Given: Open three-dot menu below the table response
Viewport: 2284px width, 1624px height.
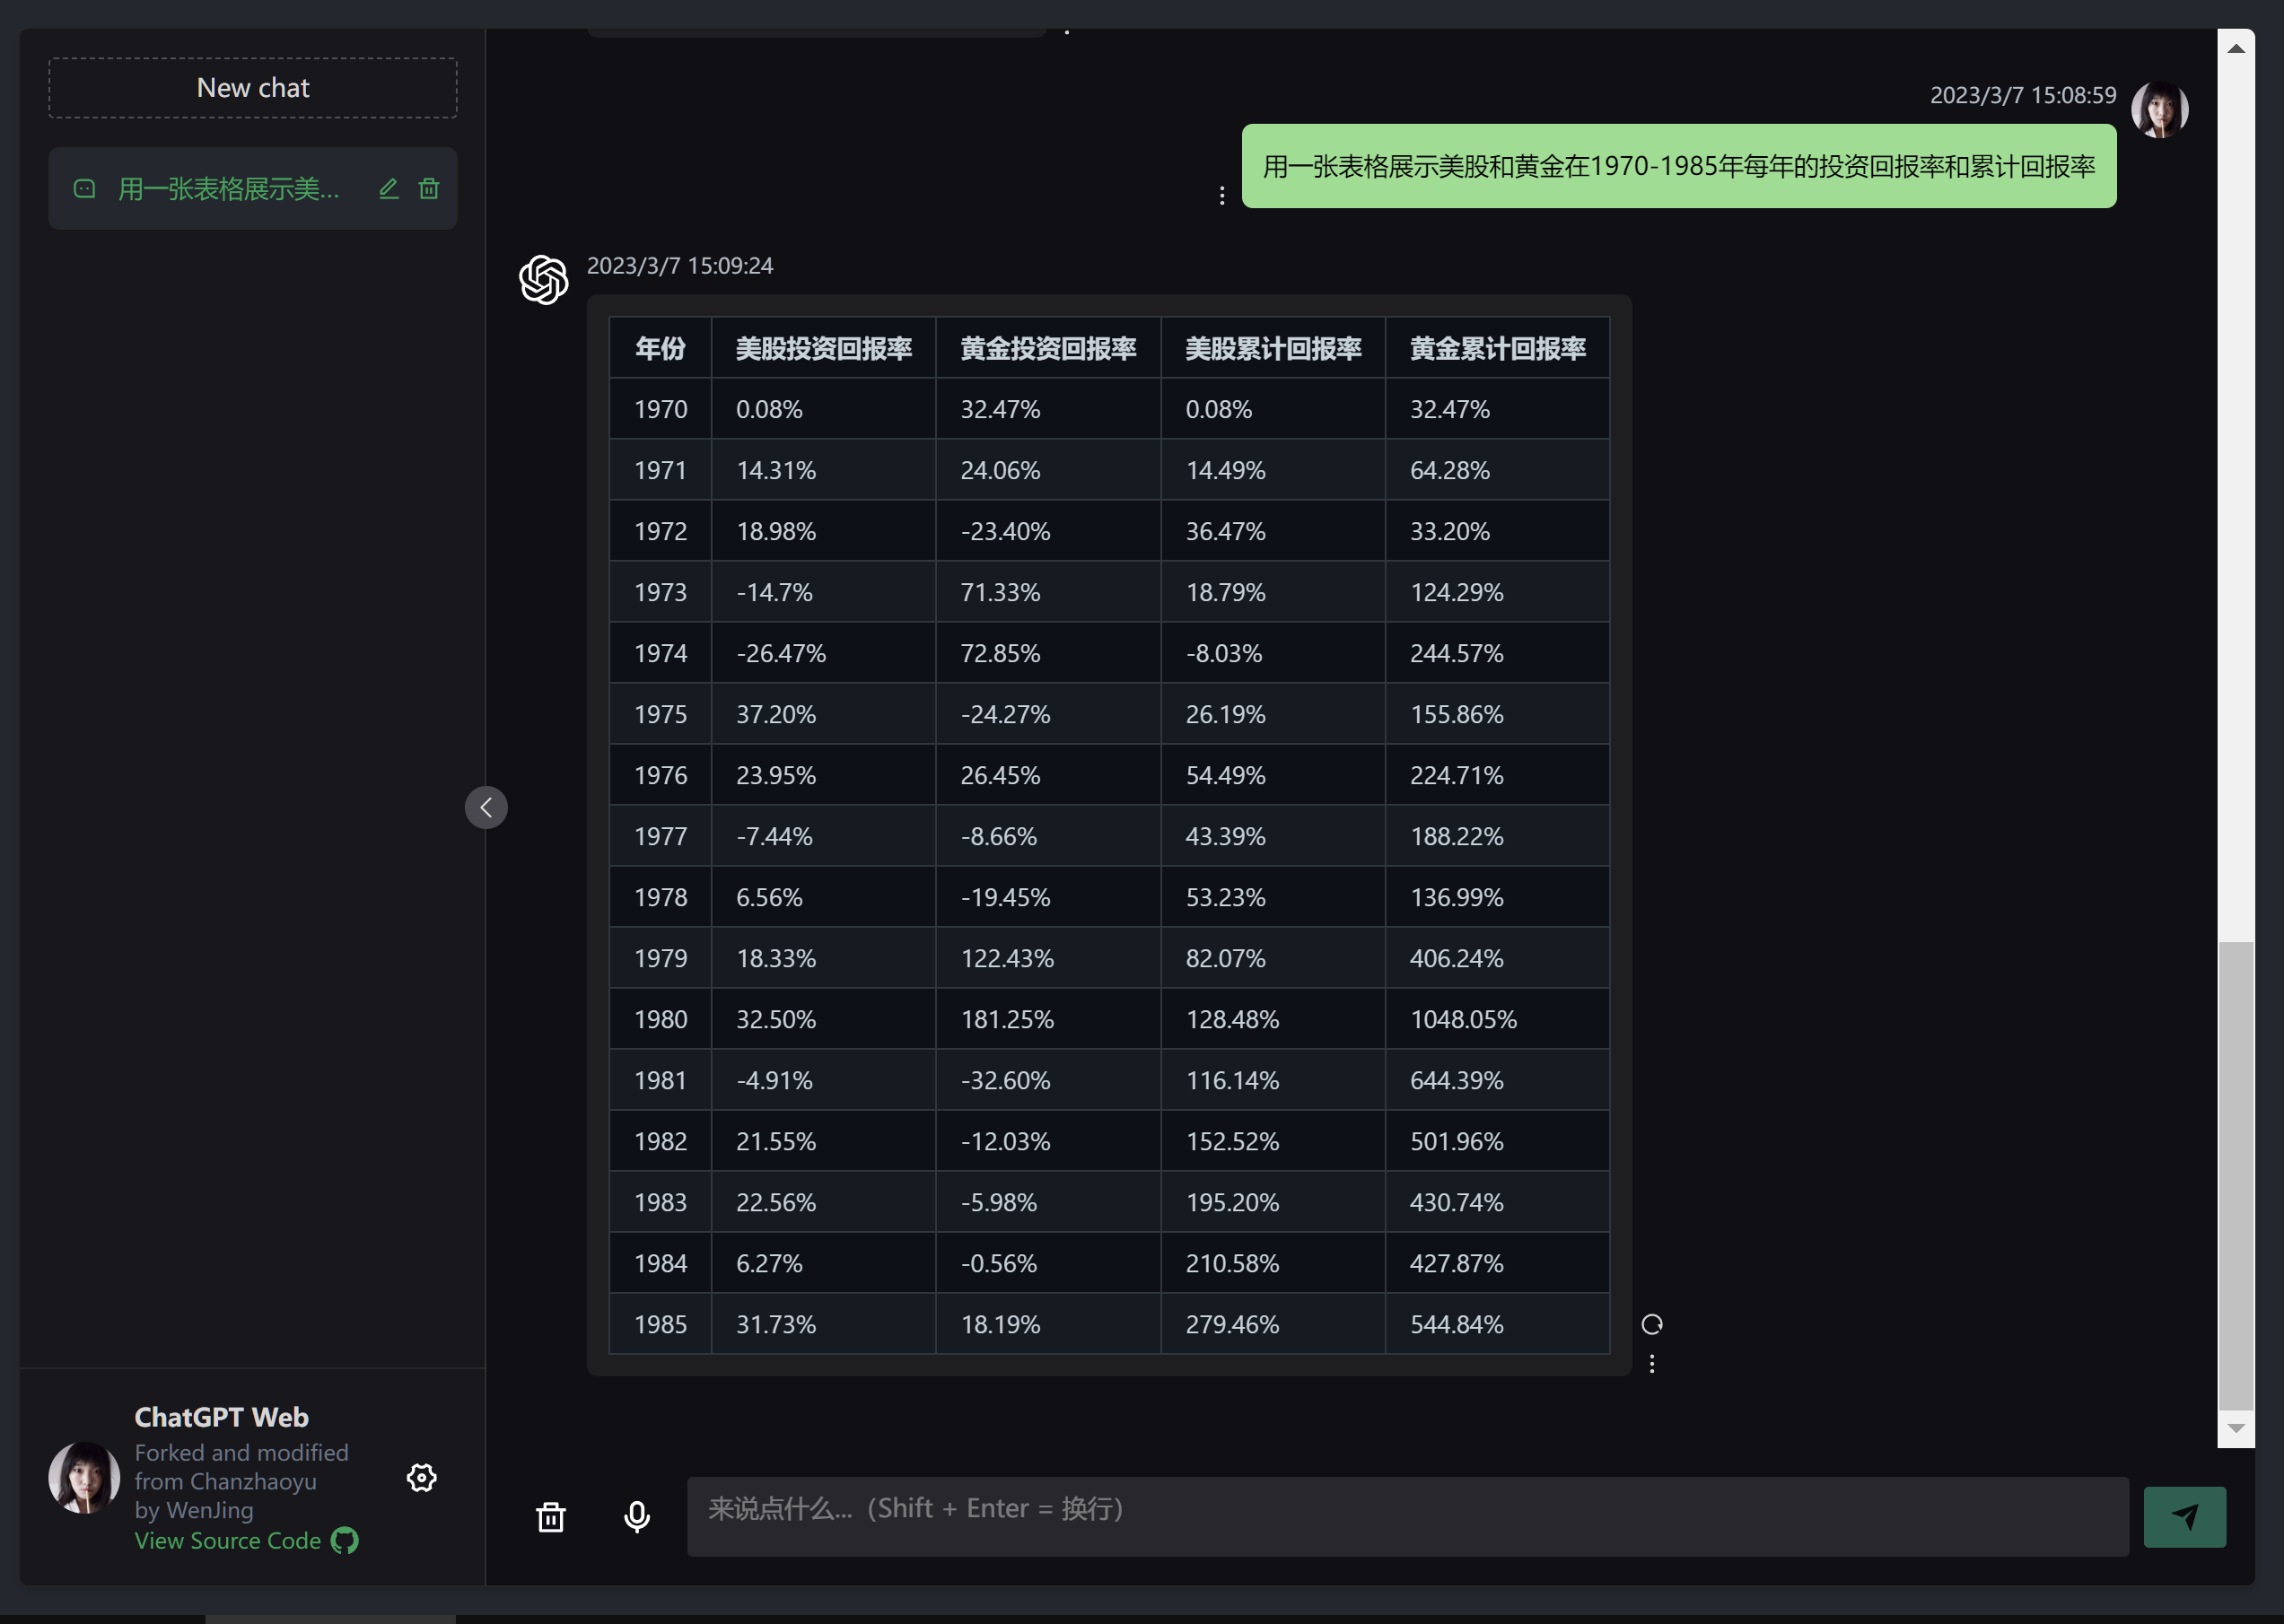Looking at the screenshot, I should point(1651,1364).
